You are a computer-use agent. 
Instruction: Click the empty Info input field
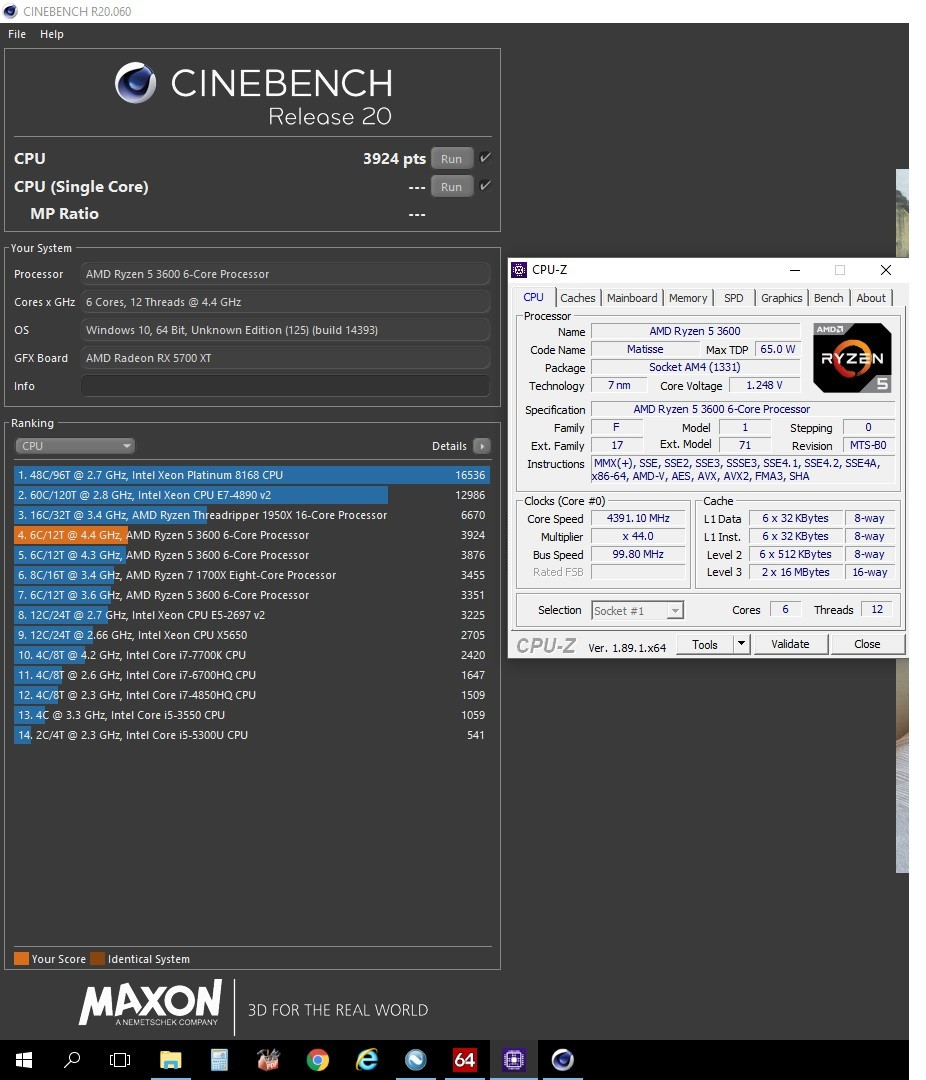285,386
